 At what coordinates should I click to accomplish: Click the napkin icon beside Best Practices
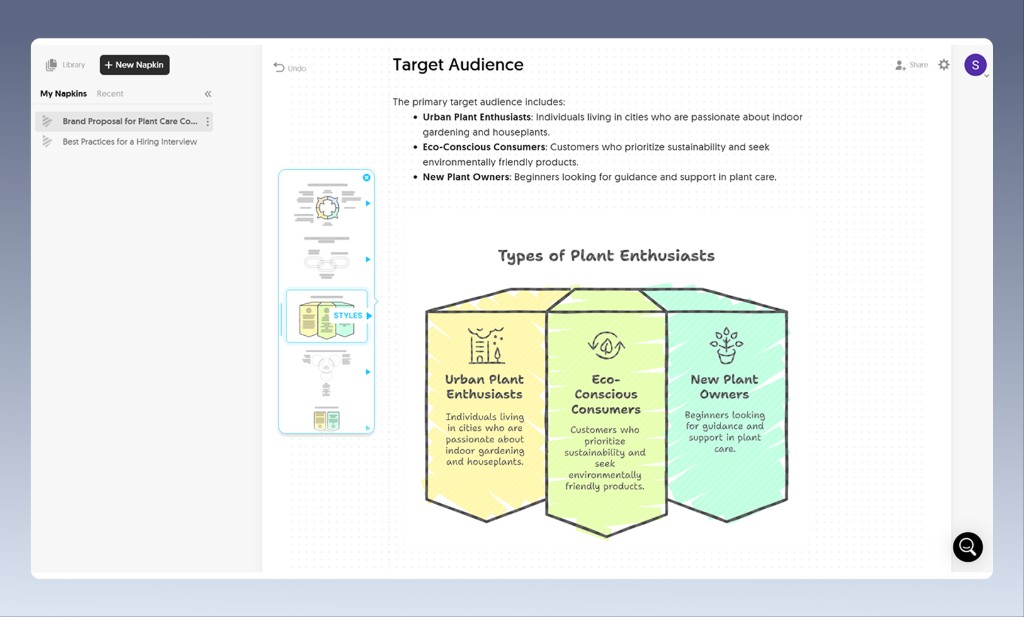pos(46,142)
